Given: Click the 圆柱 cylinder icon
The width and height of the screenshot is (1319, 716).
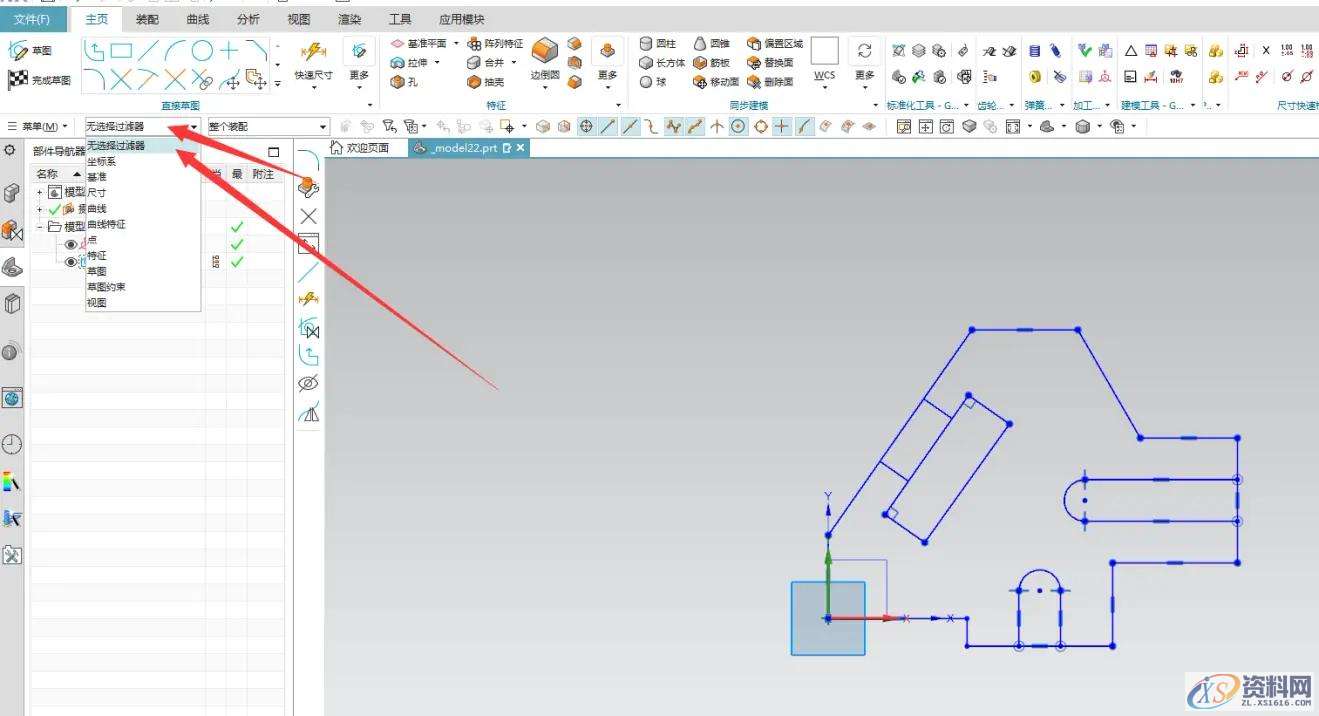Looking at the screenshot, I should click(x=646, y=44).
